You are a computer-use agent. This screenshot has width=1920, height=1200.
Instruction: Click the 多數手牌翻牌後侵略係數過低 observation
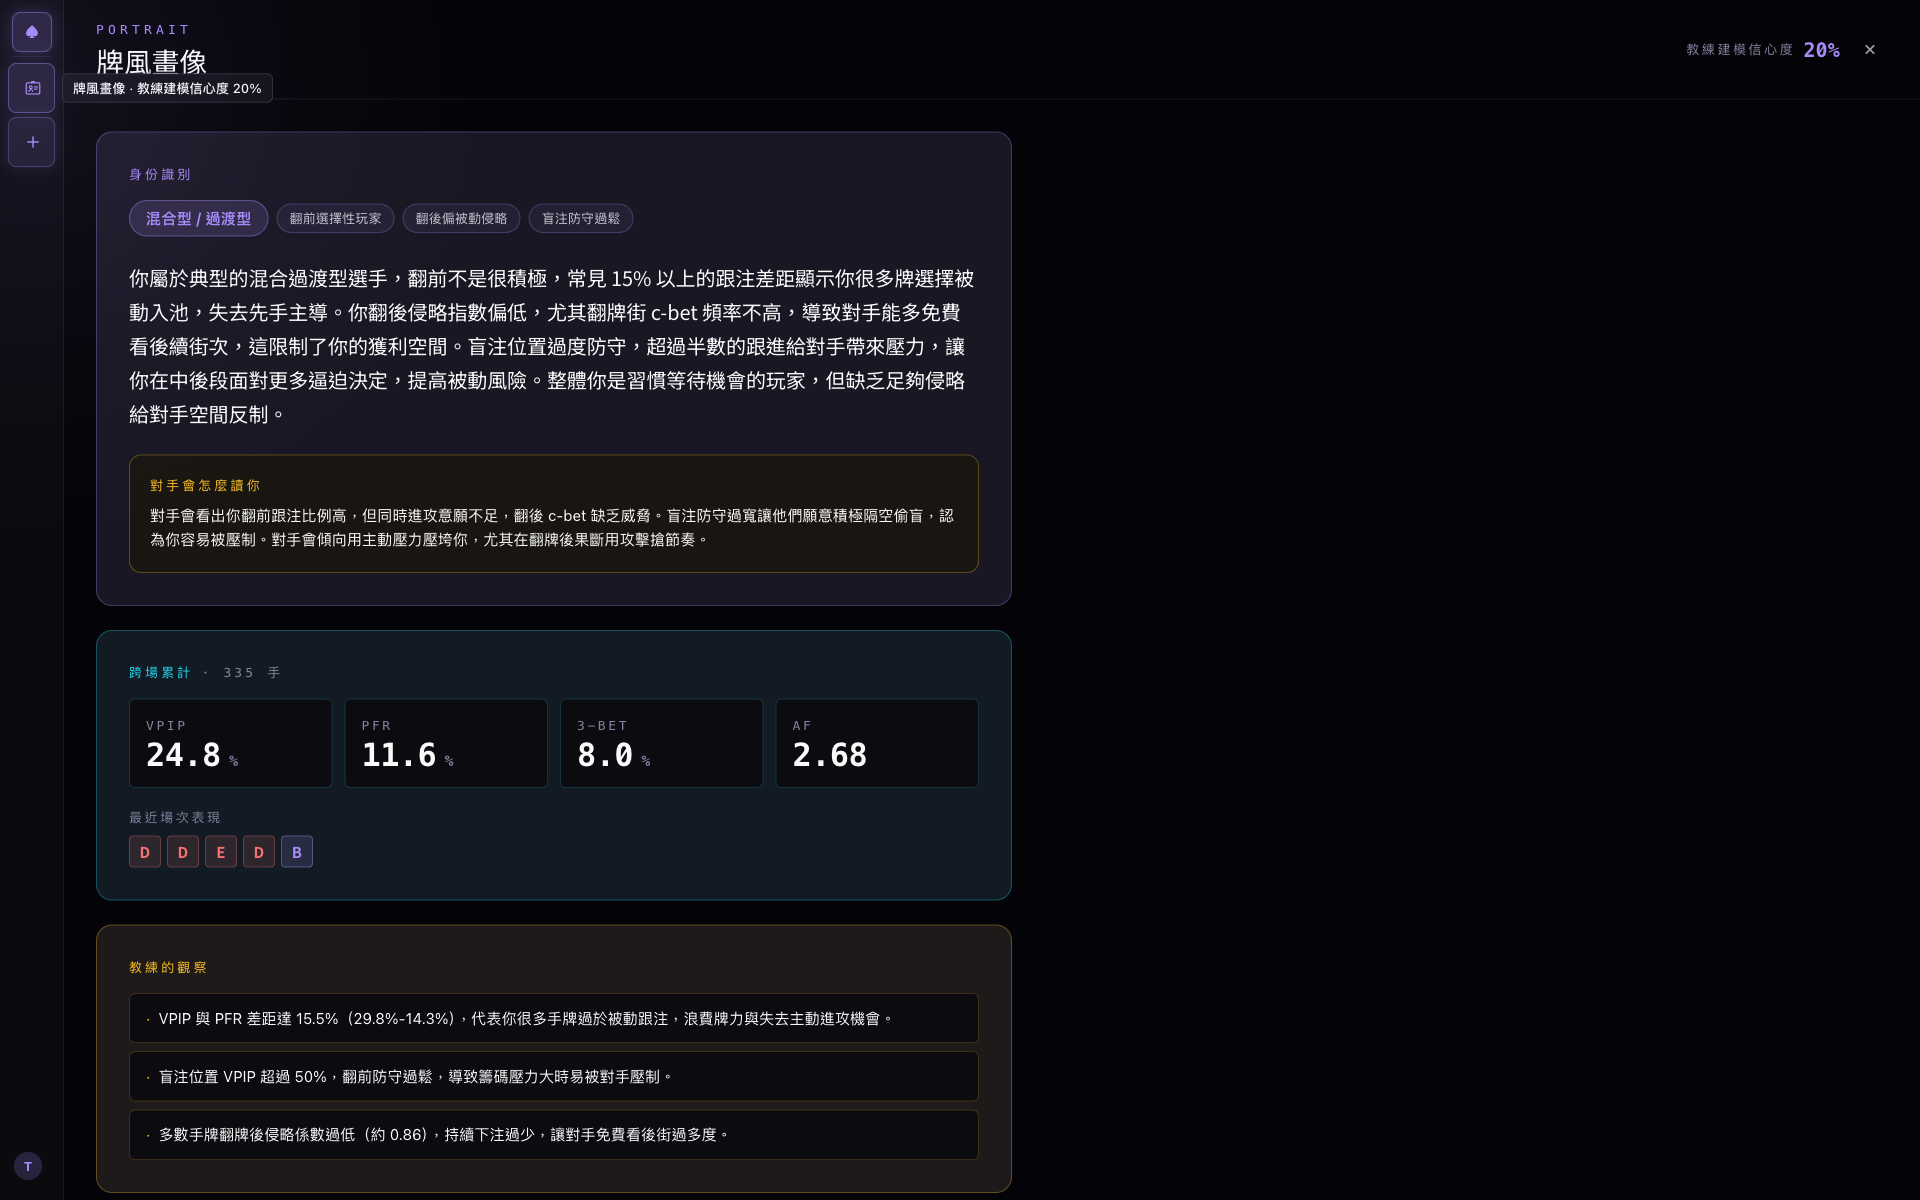[554, 1134]
